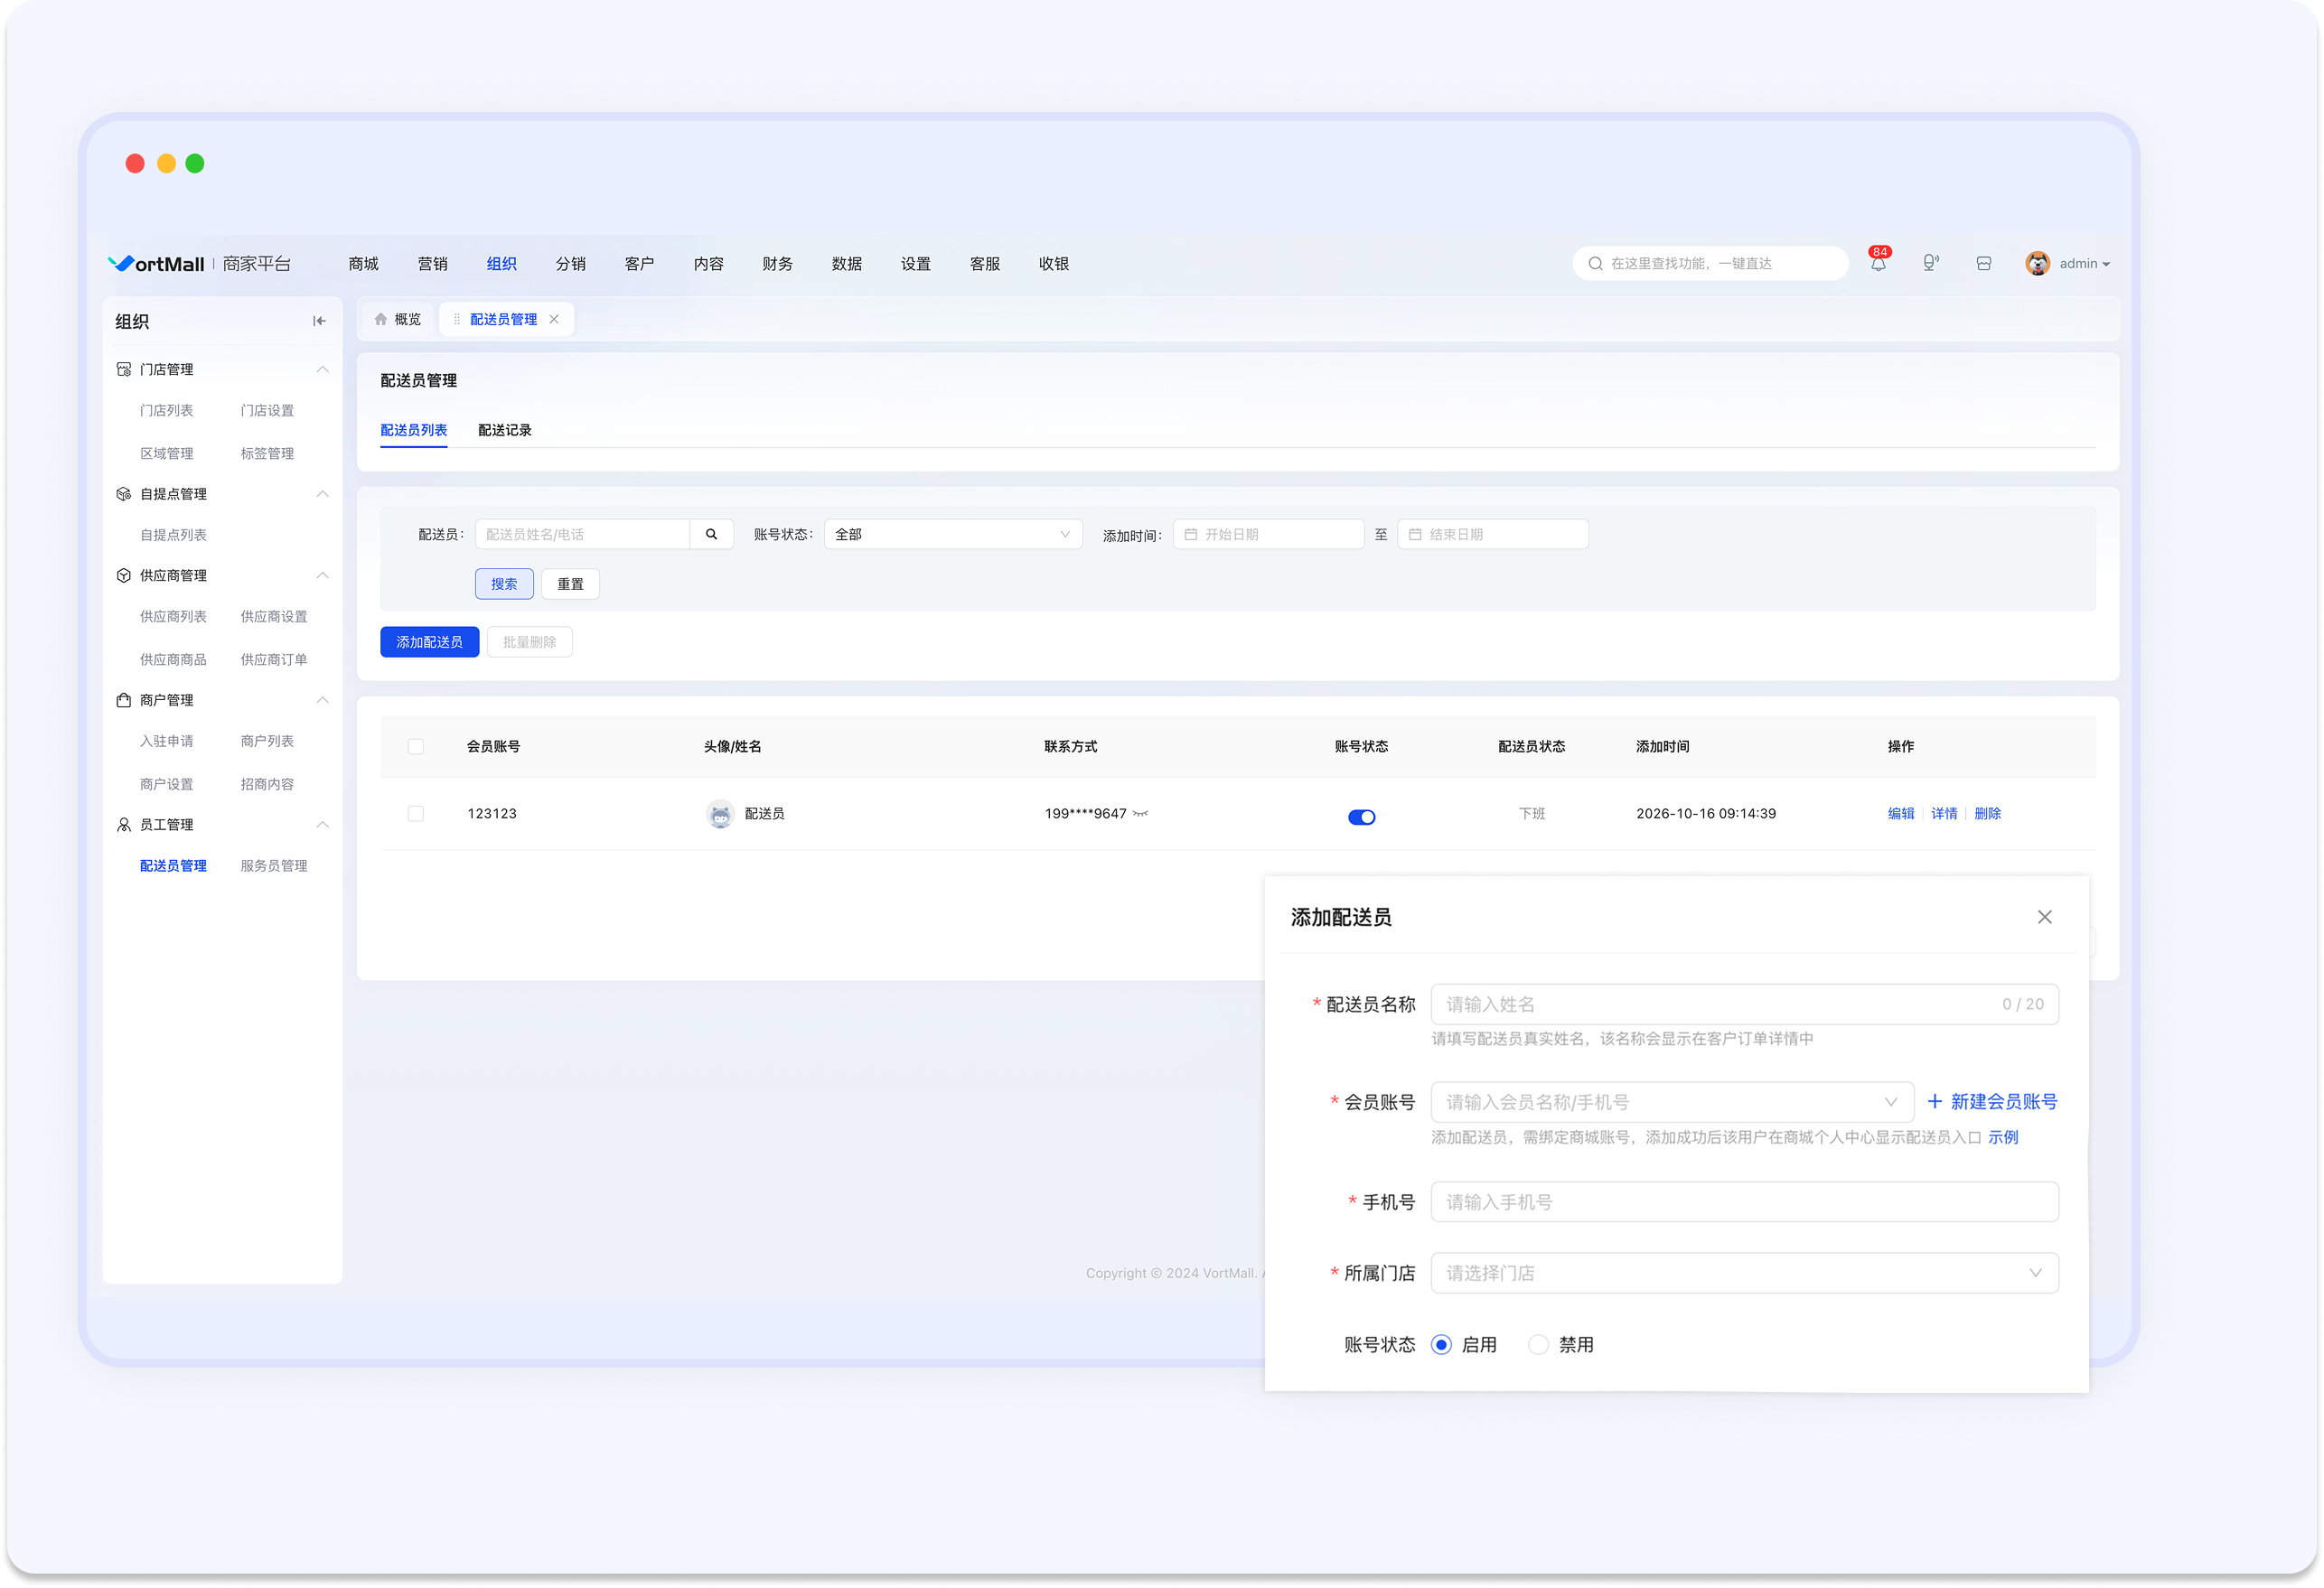This screenshot has height=1588, width=2324.
Task: Open the notification bell with 84 badge
Action: 1878,264
